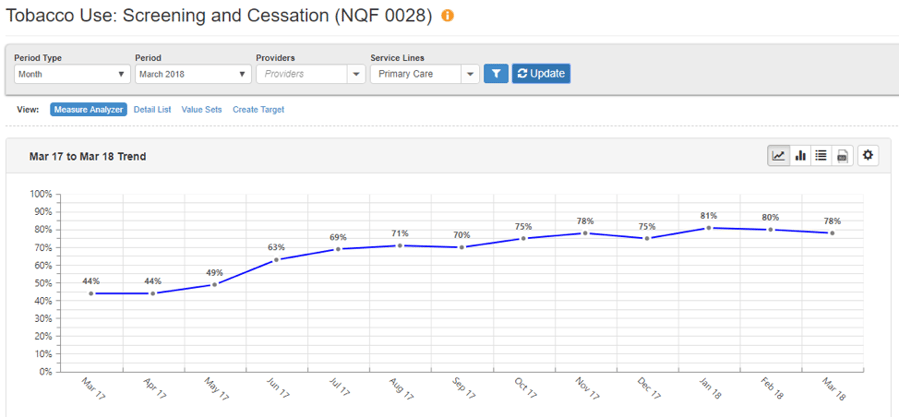This screenshot has height=417, width=899.
Task: Expand the Providers dropdown arrow
Action: 356,74
